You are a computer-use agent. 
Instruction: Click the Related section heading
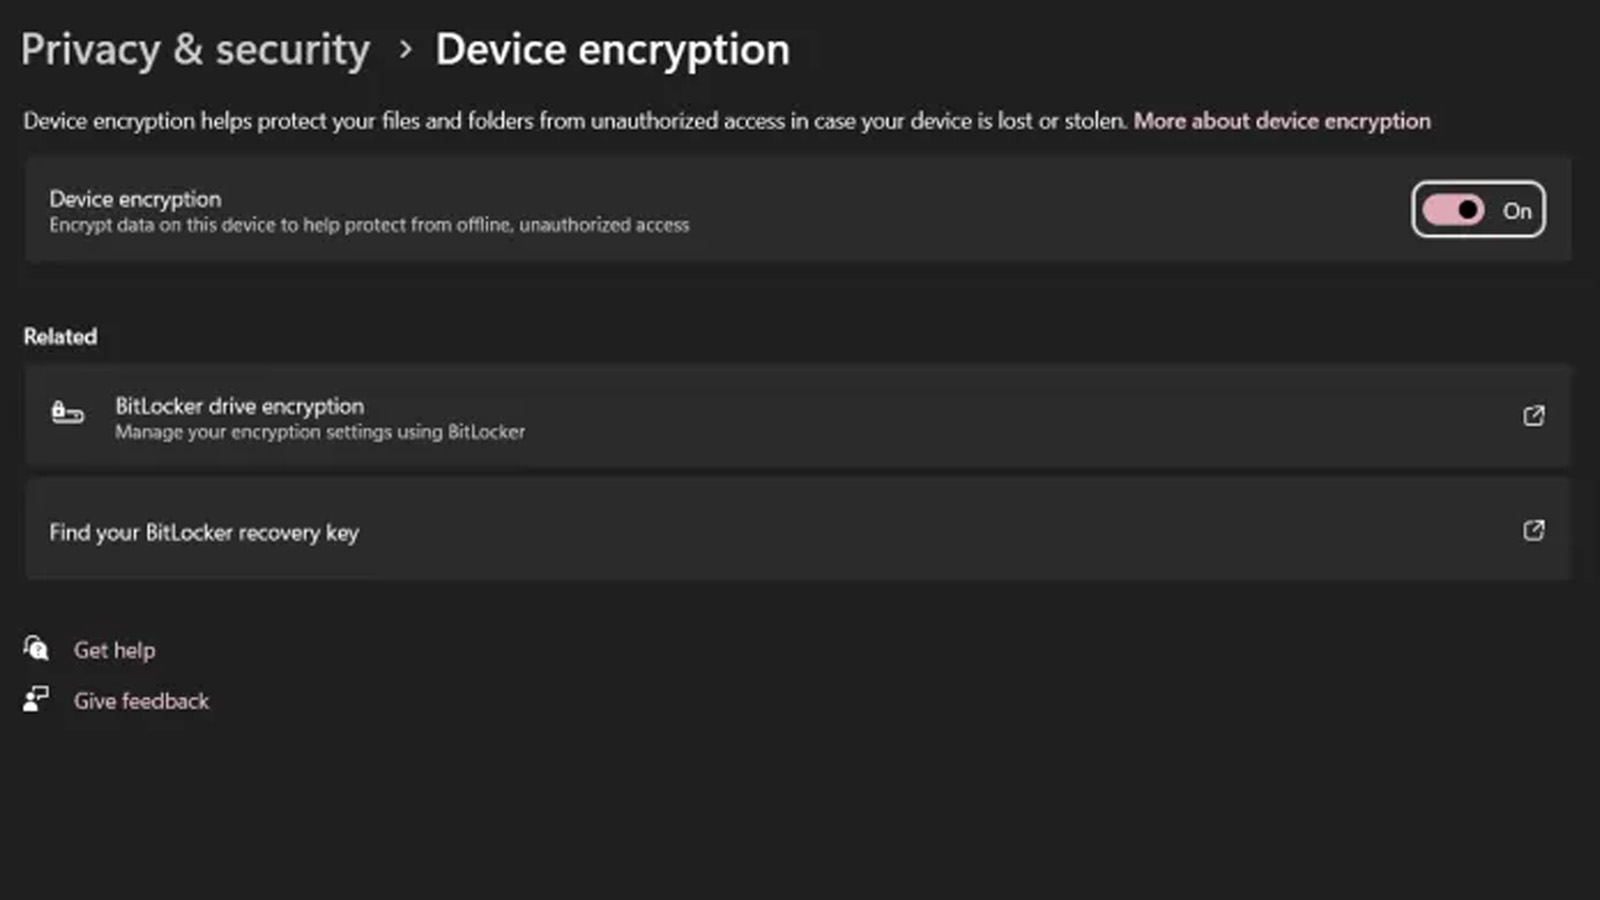click(x=60, y=337)
